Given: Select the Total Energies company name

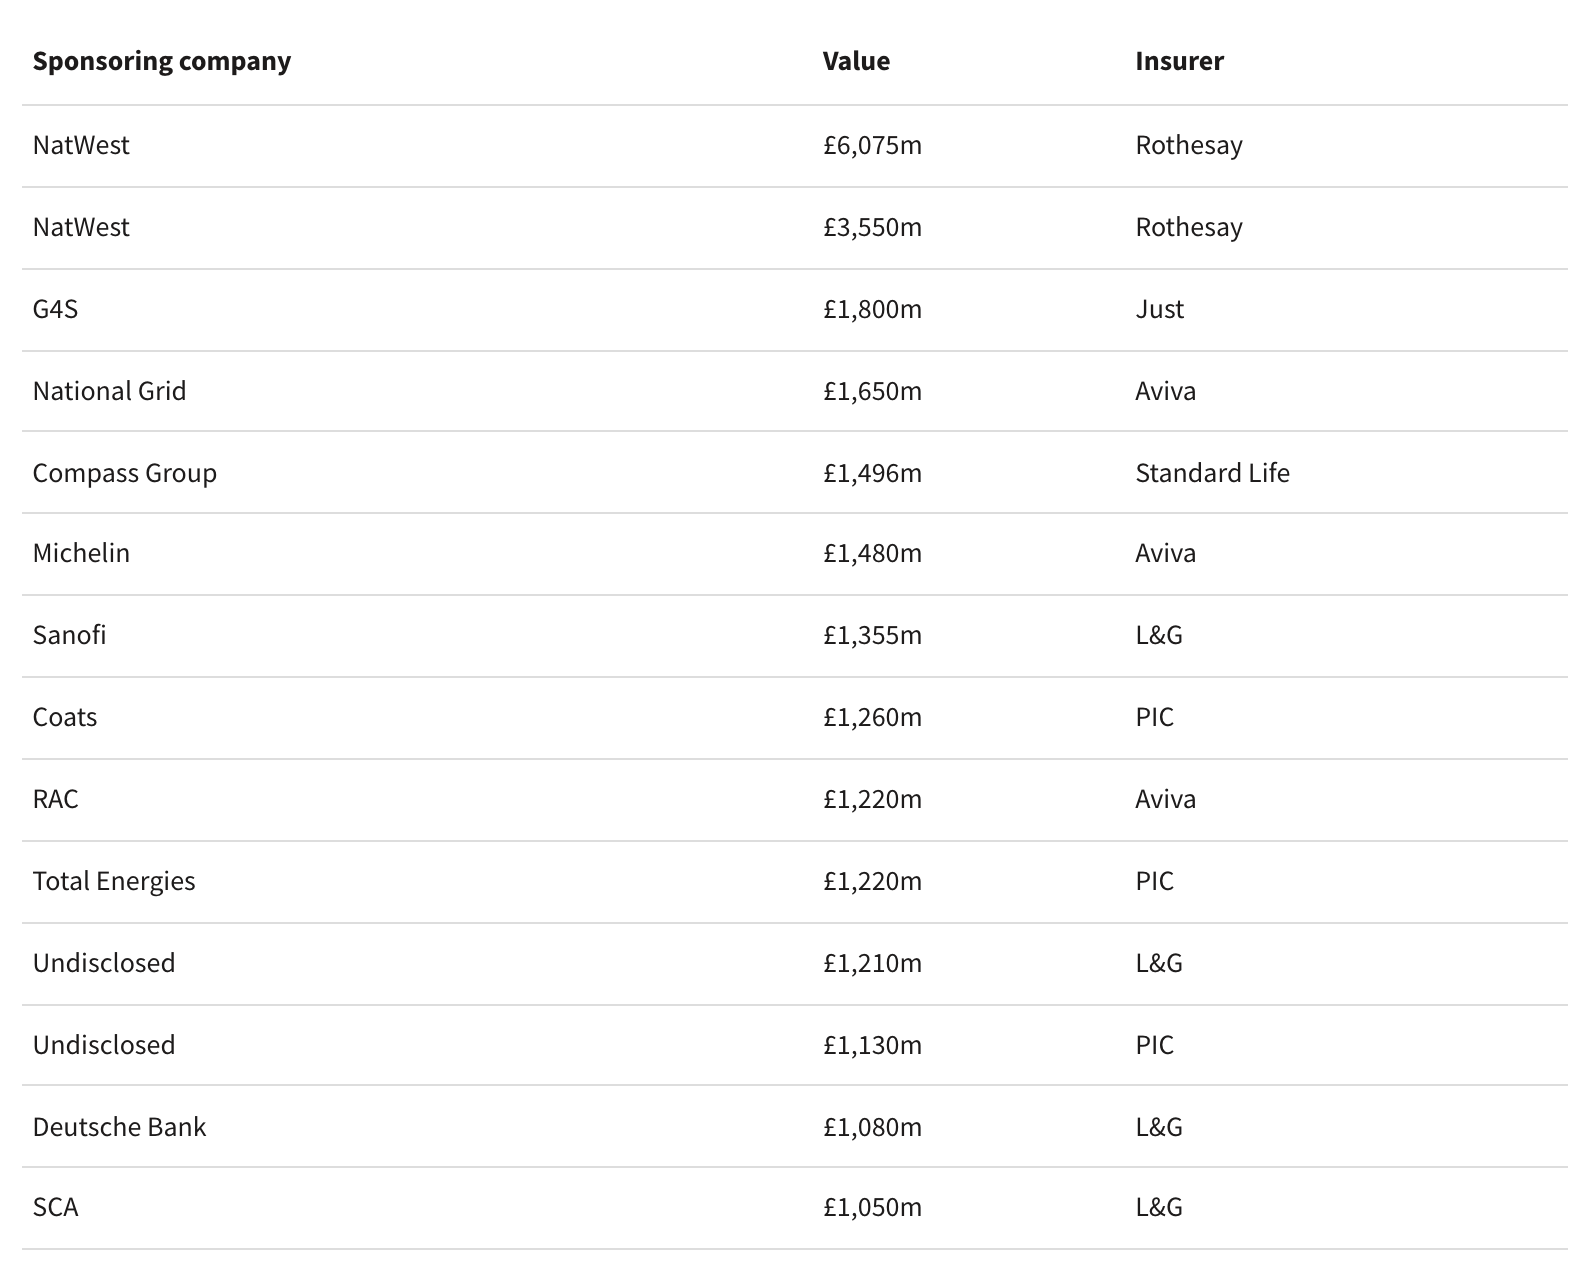Looking at the screenshot, I should click(x=114, y=881).
